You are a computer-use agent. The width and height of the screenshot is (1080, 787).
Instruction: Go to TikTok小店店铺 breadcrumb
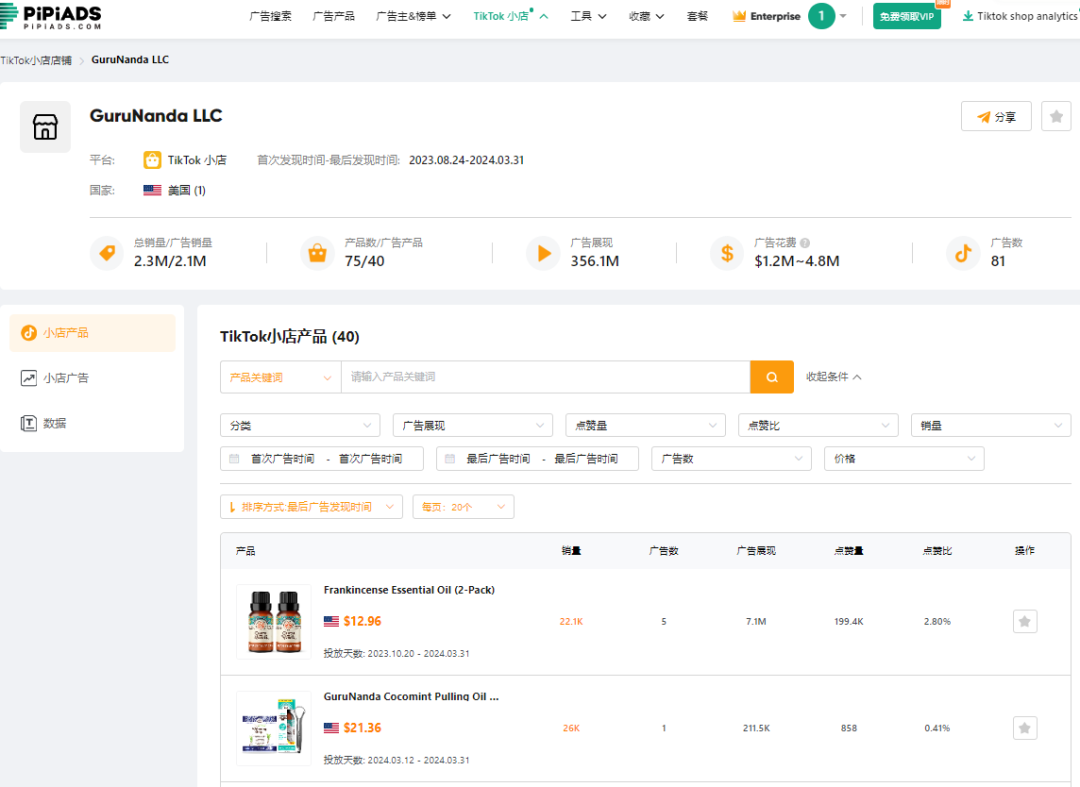(36, 60)
